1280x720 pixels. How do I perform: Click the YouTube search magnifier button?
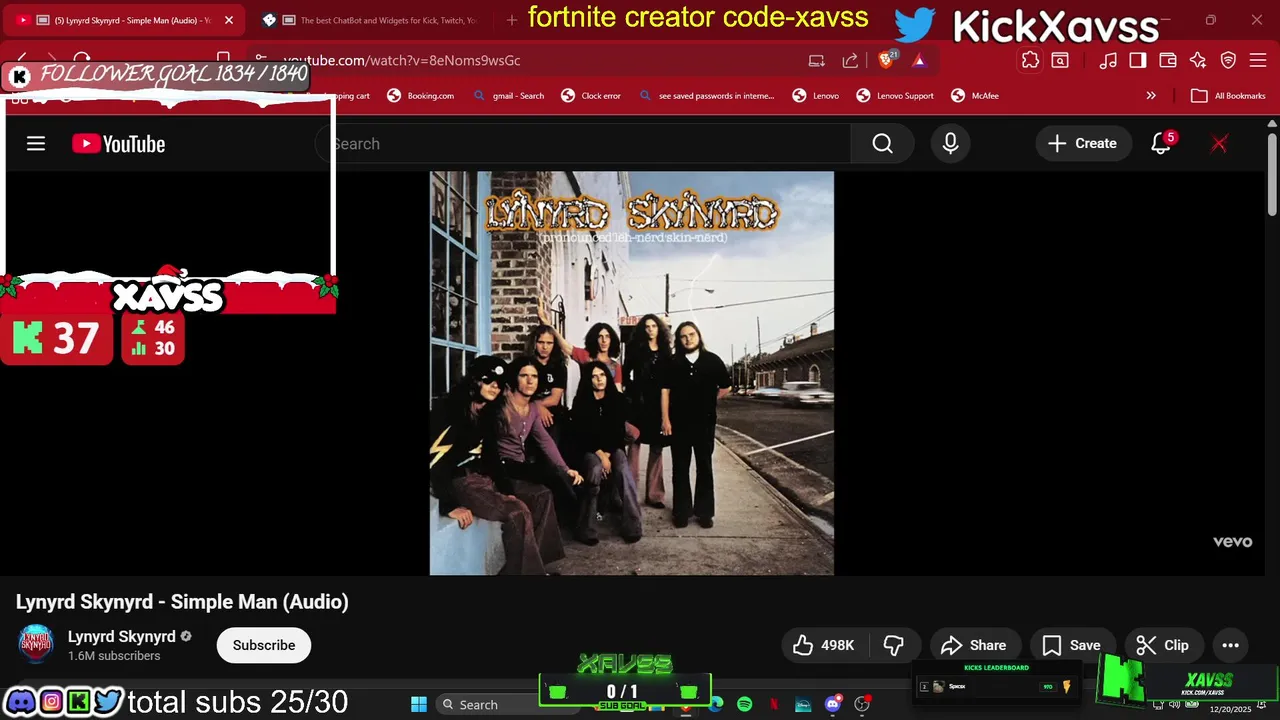pos(882,144)
